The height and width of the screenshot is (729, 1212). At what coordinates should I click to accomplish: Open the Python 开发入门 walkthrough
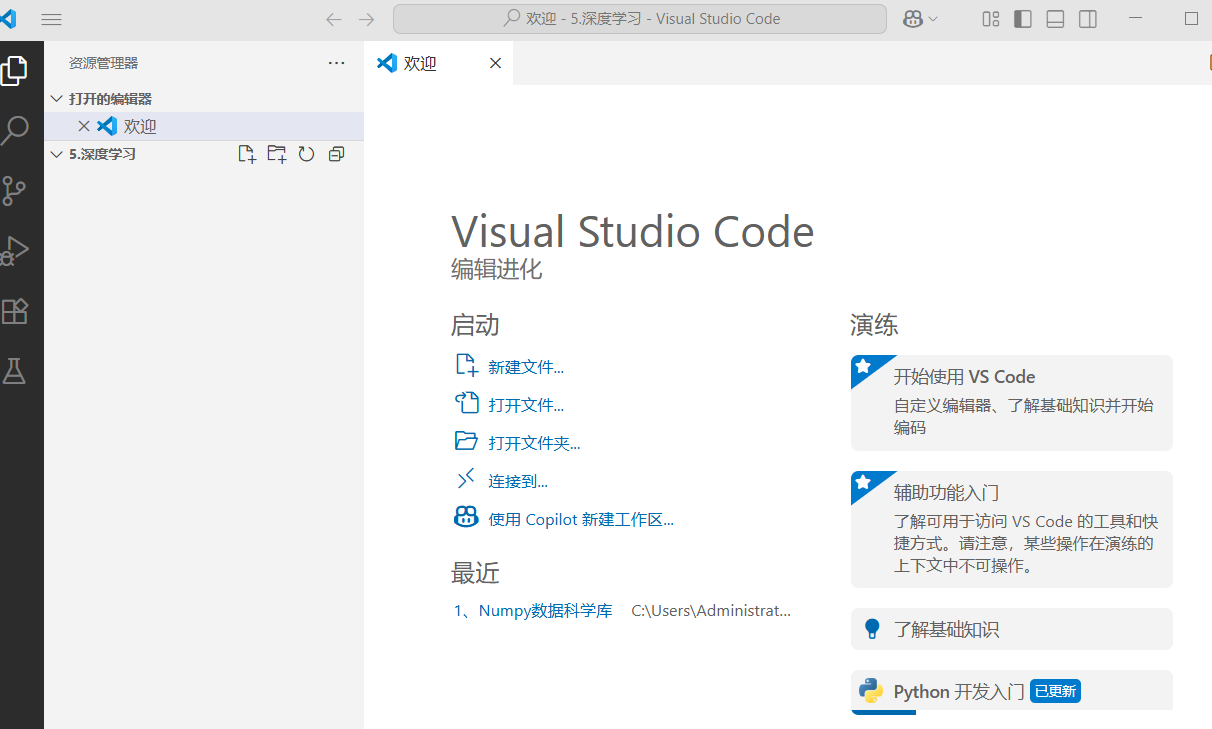(x=1011, y=691)
